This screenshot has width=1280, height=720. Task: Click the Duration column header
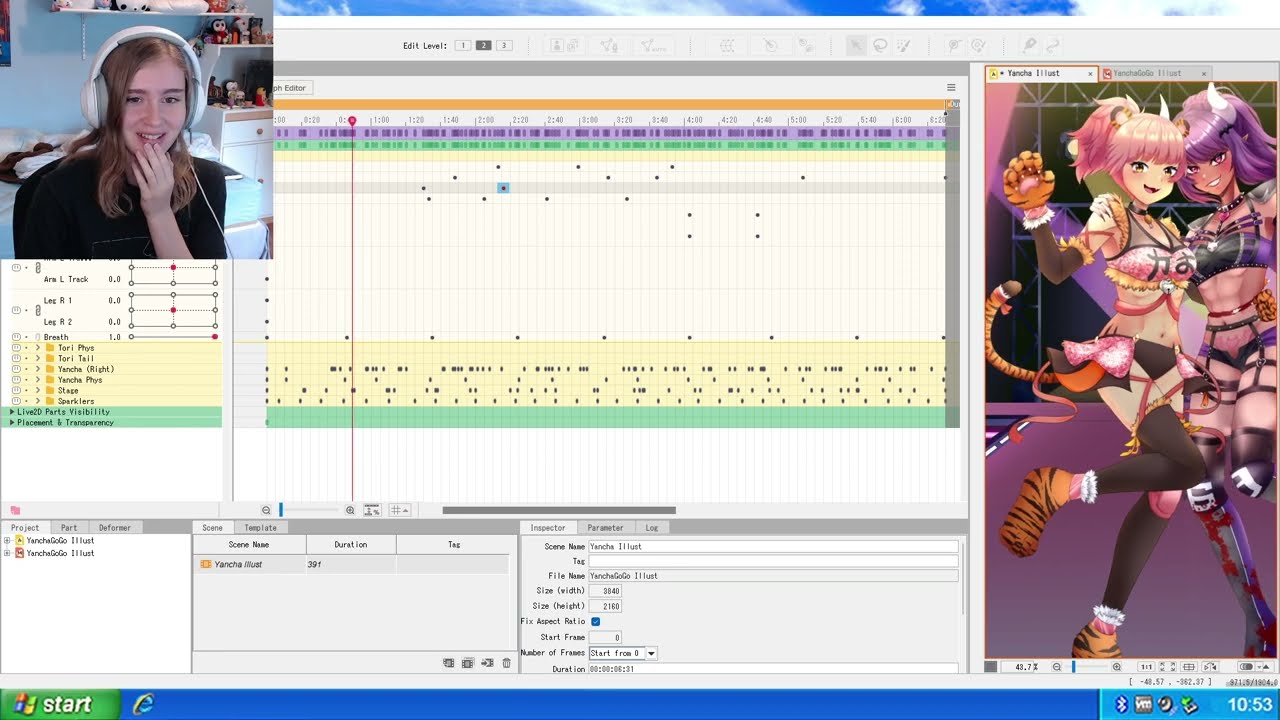pos(351,545)
